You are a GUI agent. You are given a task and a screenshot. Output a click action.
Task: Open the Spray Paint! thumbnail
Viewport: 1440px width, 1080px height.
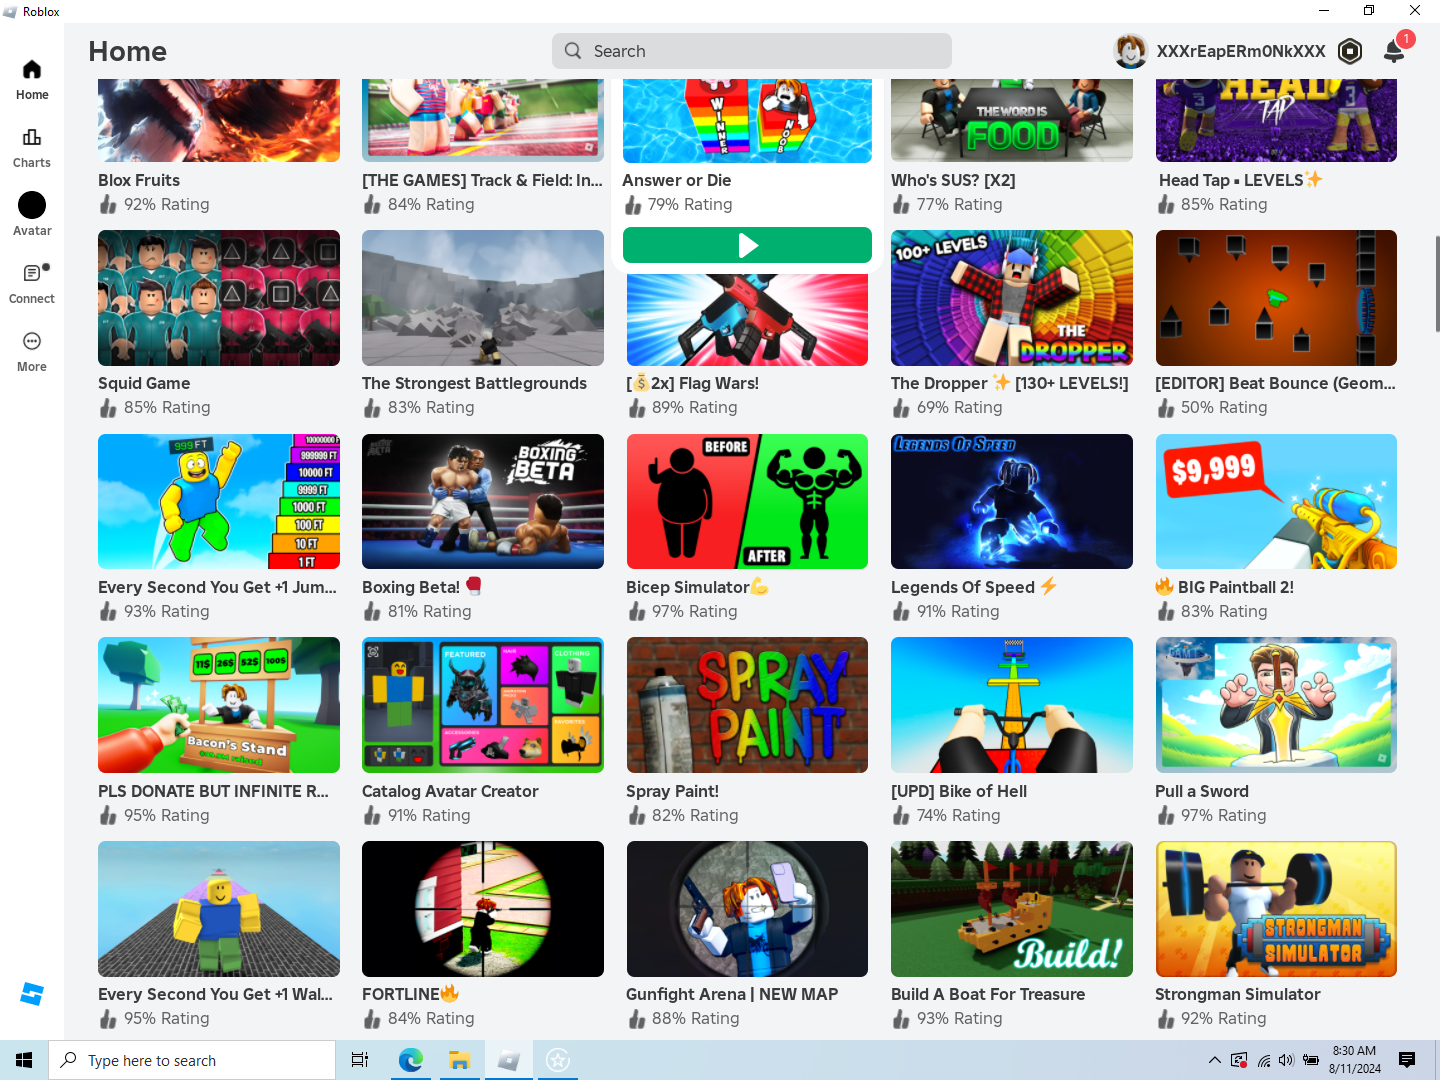pos(747,705)
